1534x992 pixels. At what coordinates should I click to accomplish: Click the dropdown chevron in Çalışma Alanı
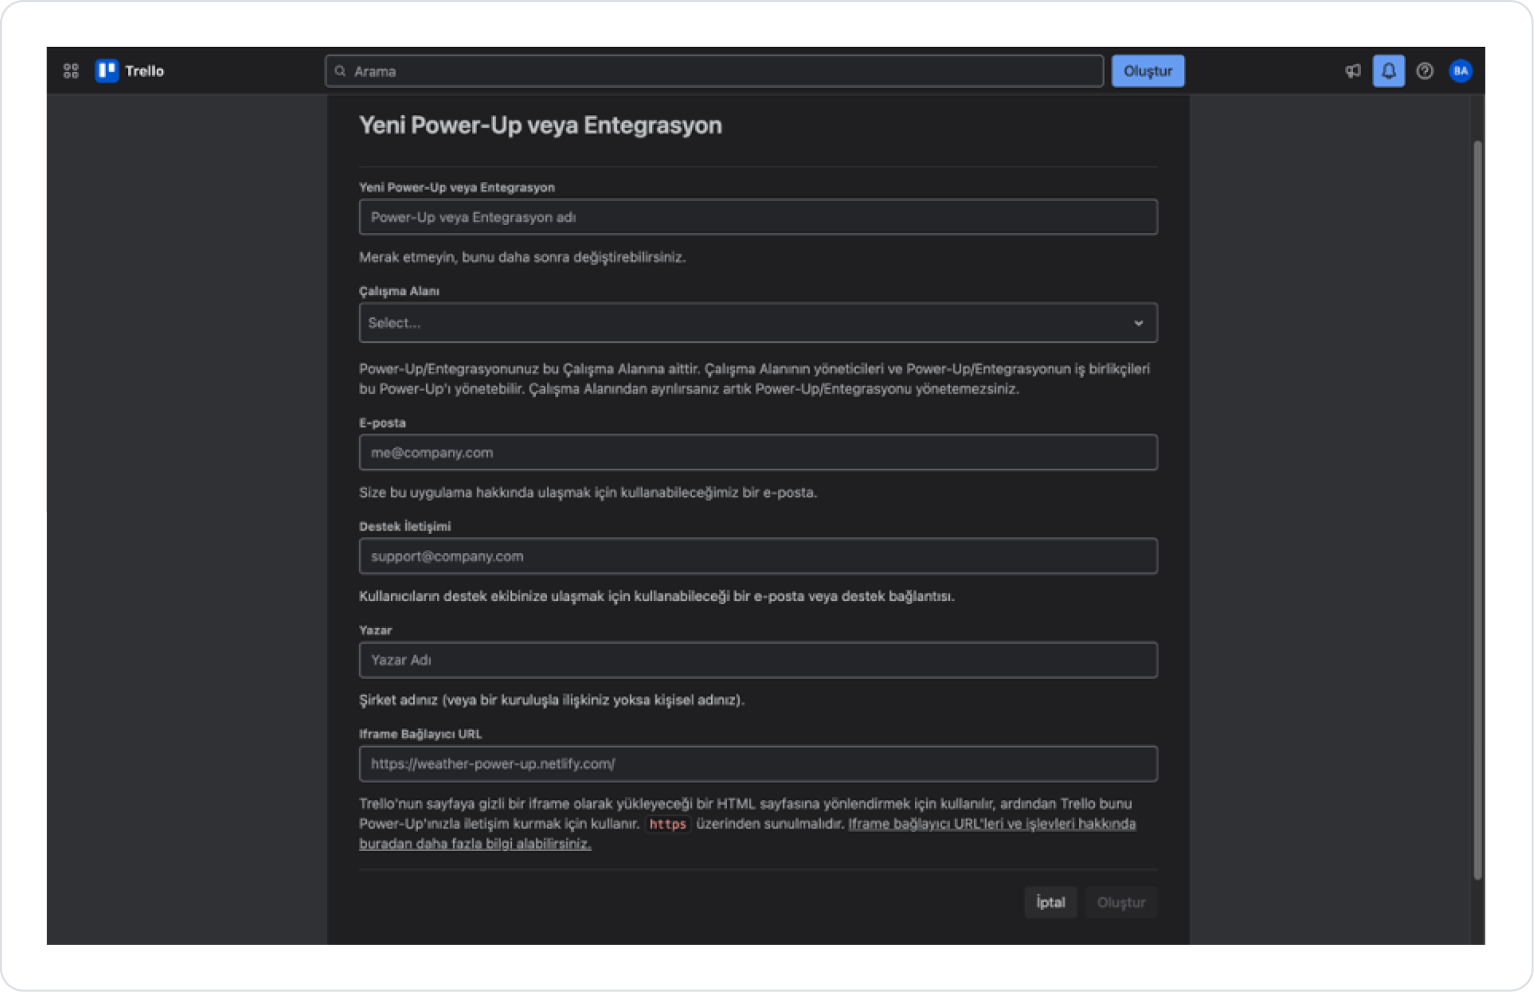[1138, 323]
